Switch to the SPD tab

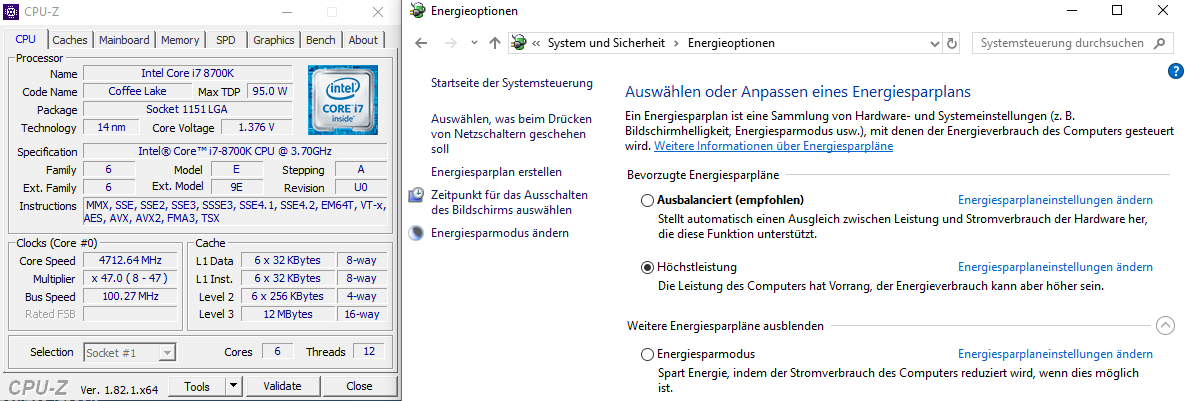(225, 40)
